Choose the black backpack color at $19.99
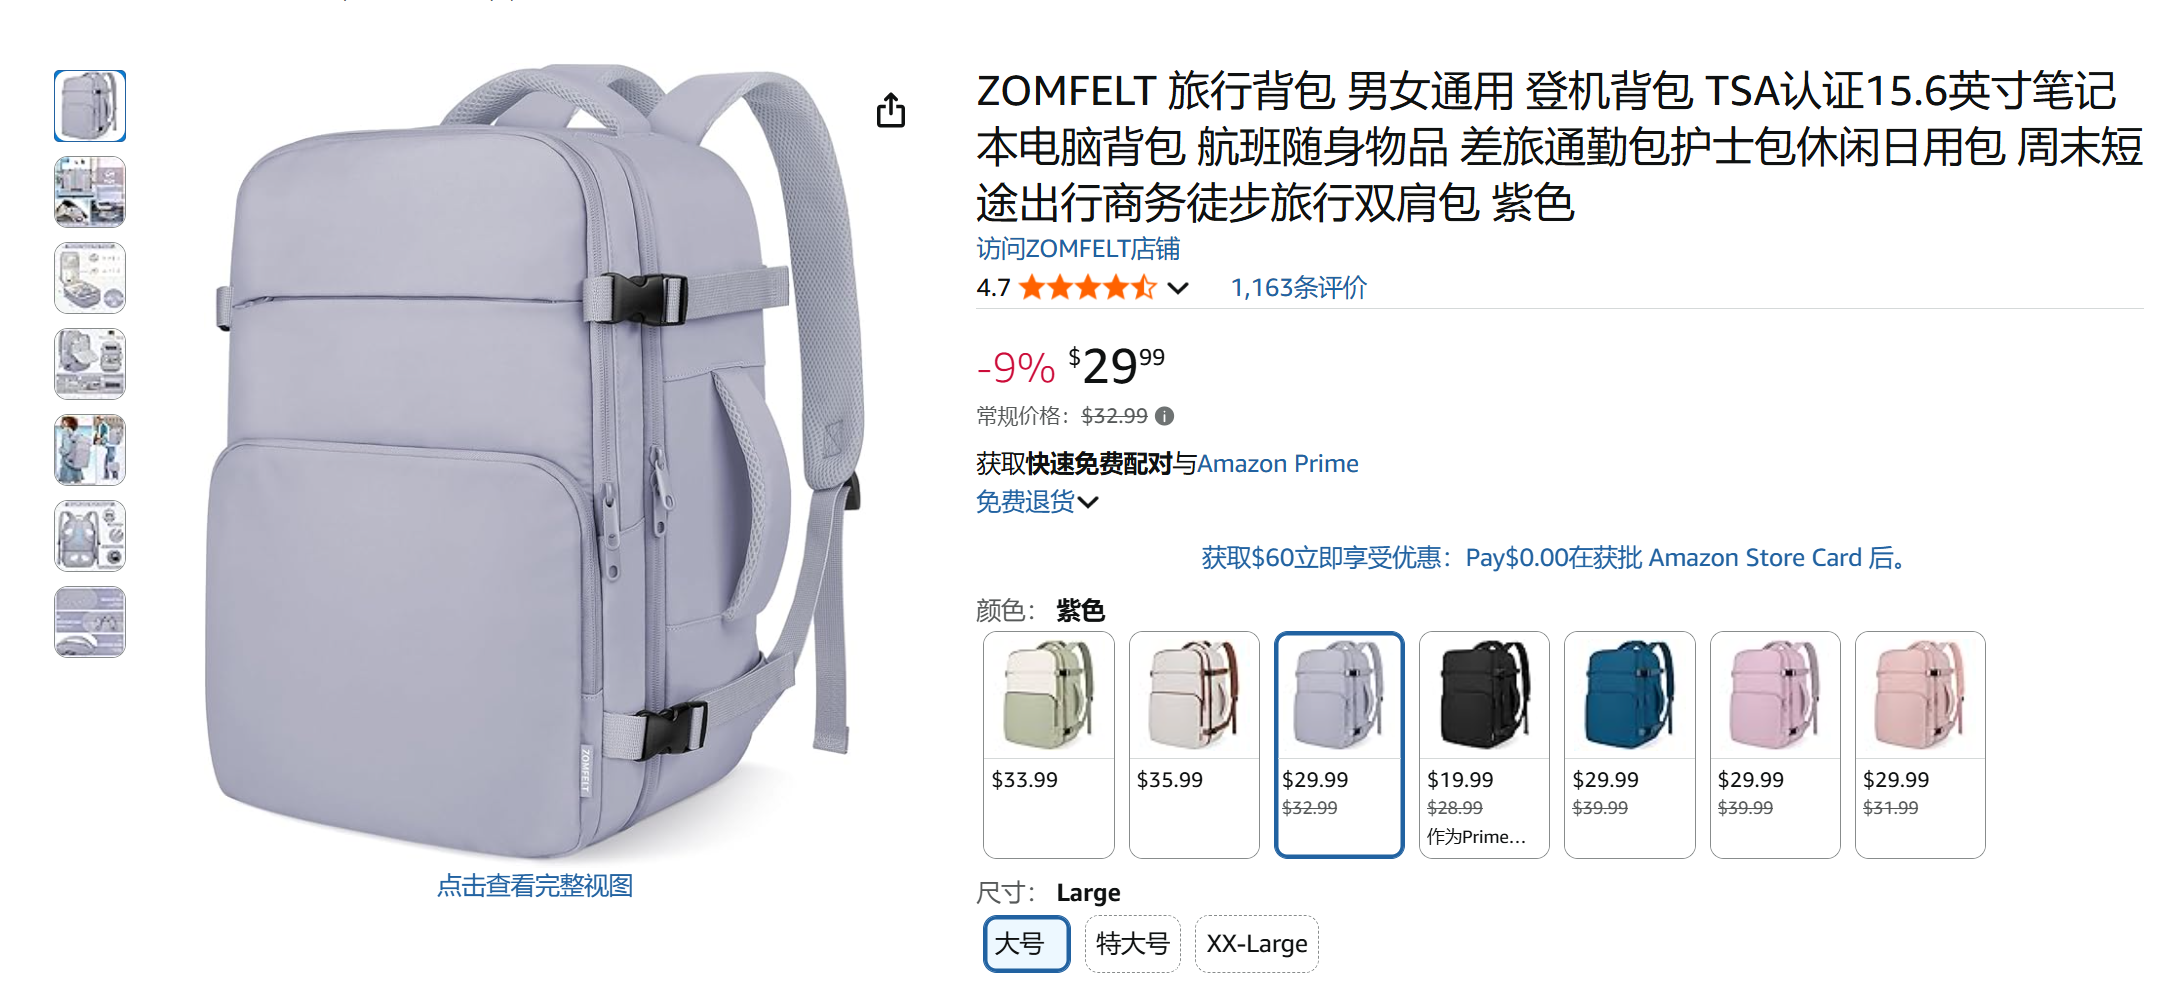The image size is (2161, 989). [x=1484, y=744]
